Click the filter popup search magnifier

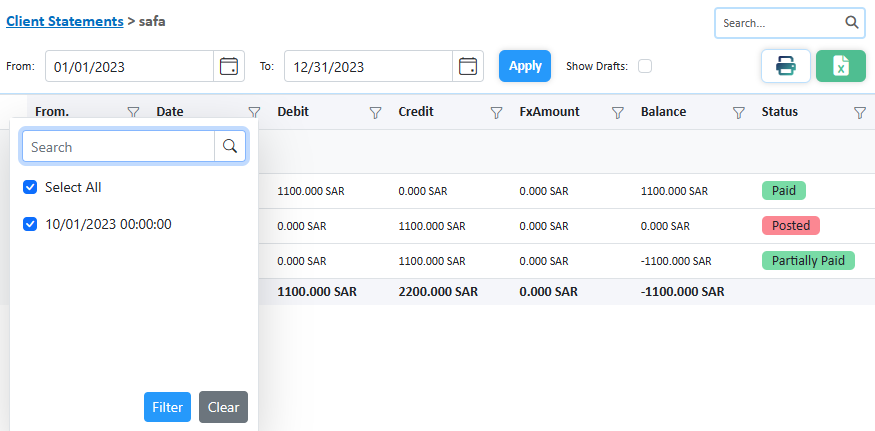tap(230, 147)
